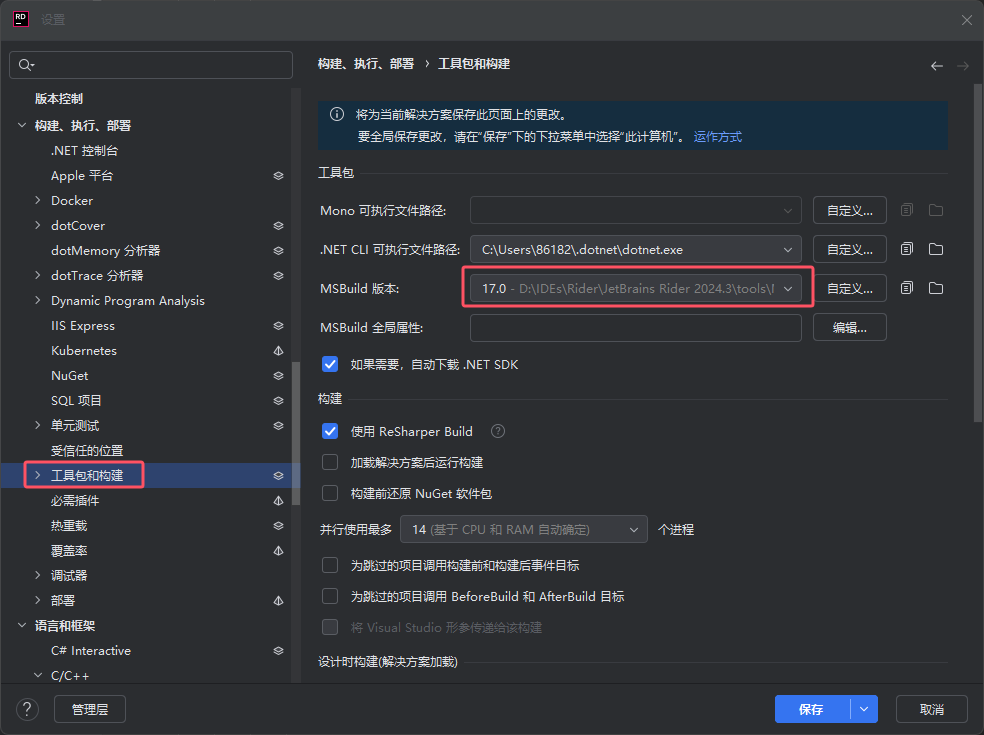Image resolution: width=984 pixels, height=735 pixels.
Task: Click the info icon in the banner
Action: (x=337, y=114)
